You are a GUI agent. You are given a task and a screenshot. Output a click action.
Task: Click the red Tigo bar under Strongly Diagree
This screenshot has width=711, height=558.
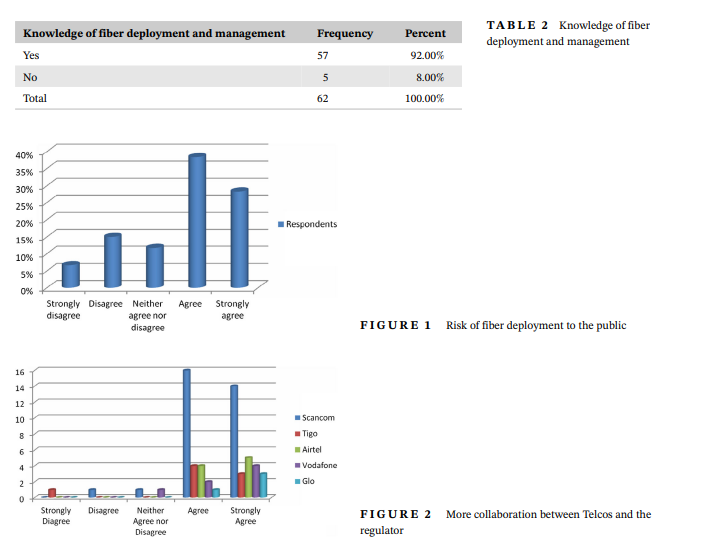pyautogui.click(x=52, y=493)
